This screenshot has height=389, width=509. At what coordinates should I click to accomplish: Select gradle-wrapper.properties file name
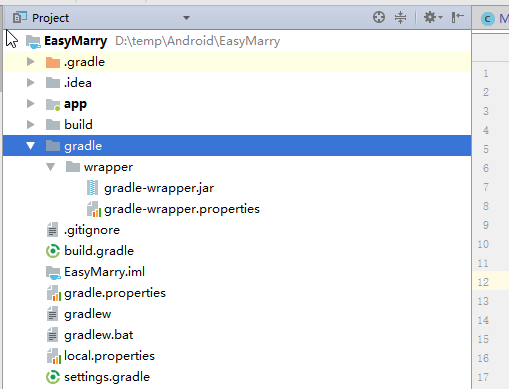pos(182,209)
